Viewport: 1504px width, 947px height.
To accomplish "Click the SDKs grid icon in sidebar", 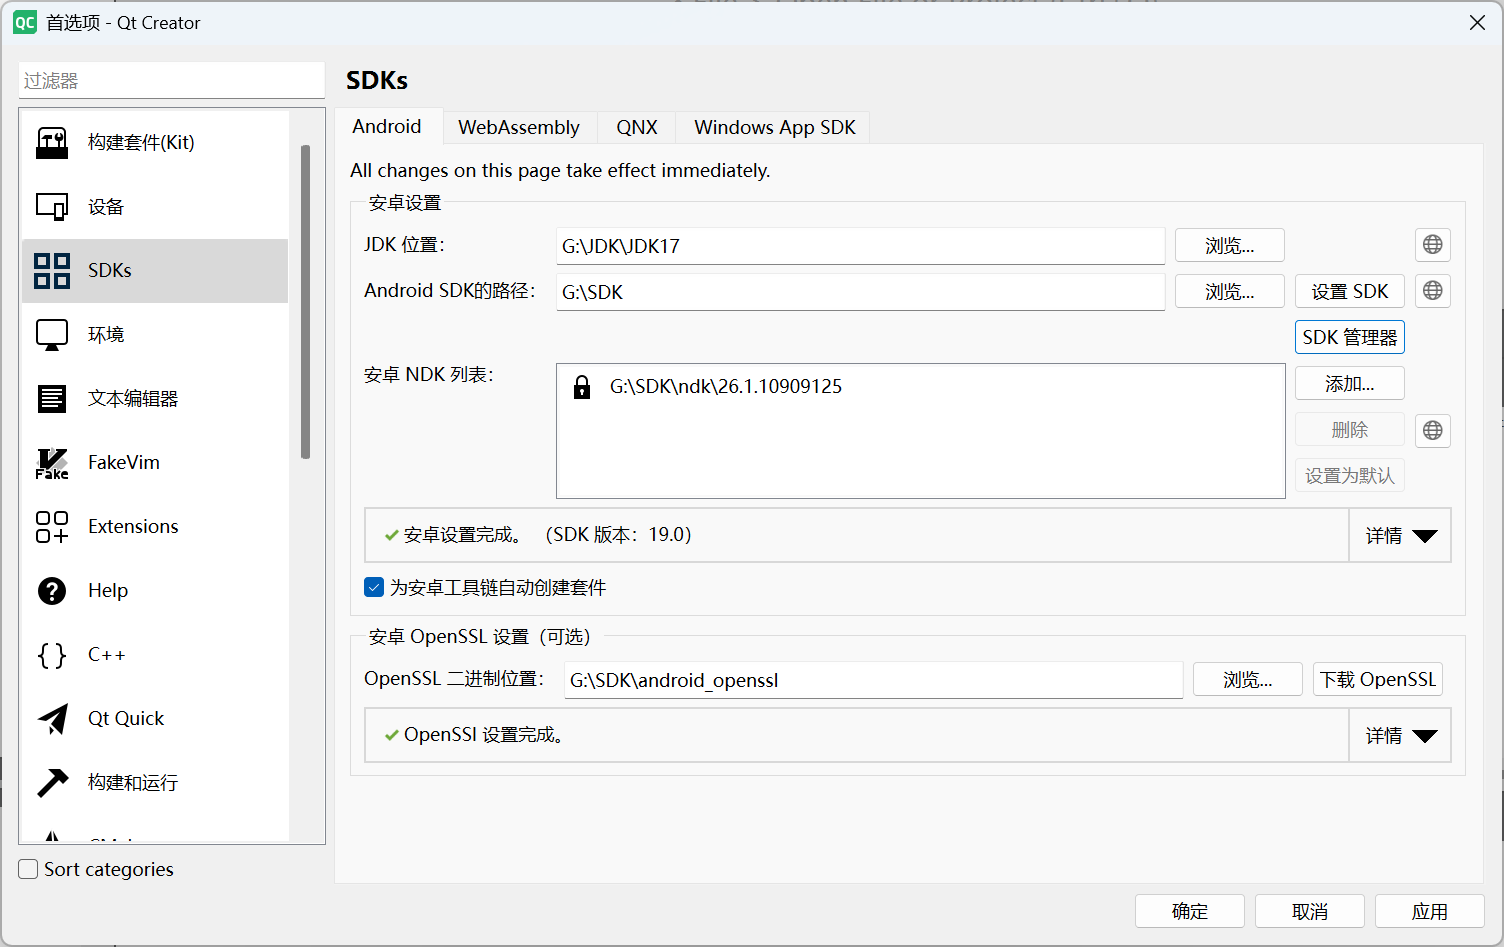I will coord(52,271).
